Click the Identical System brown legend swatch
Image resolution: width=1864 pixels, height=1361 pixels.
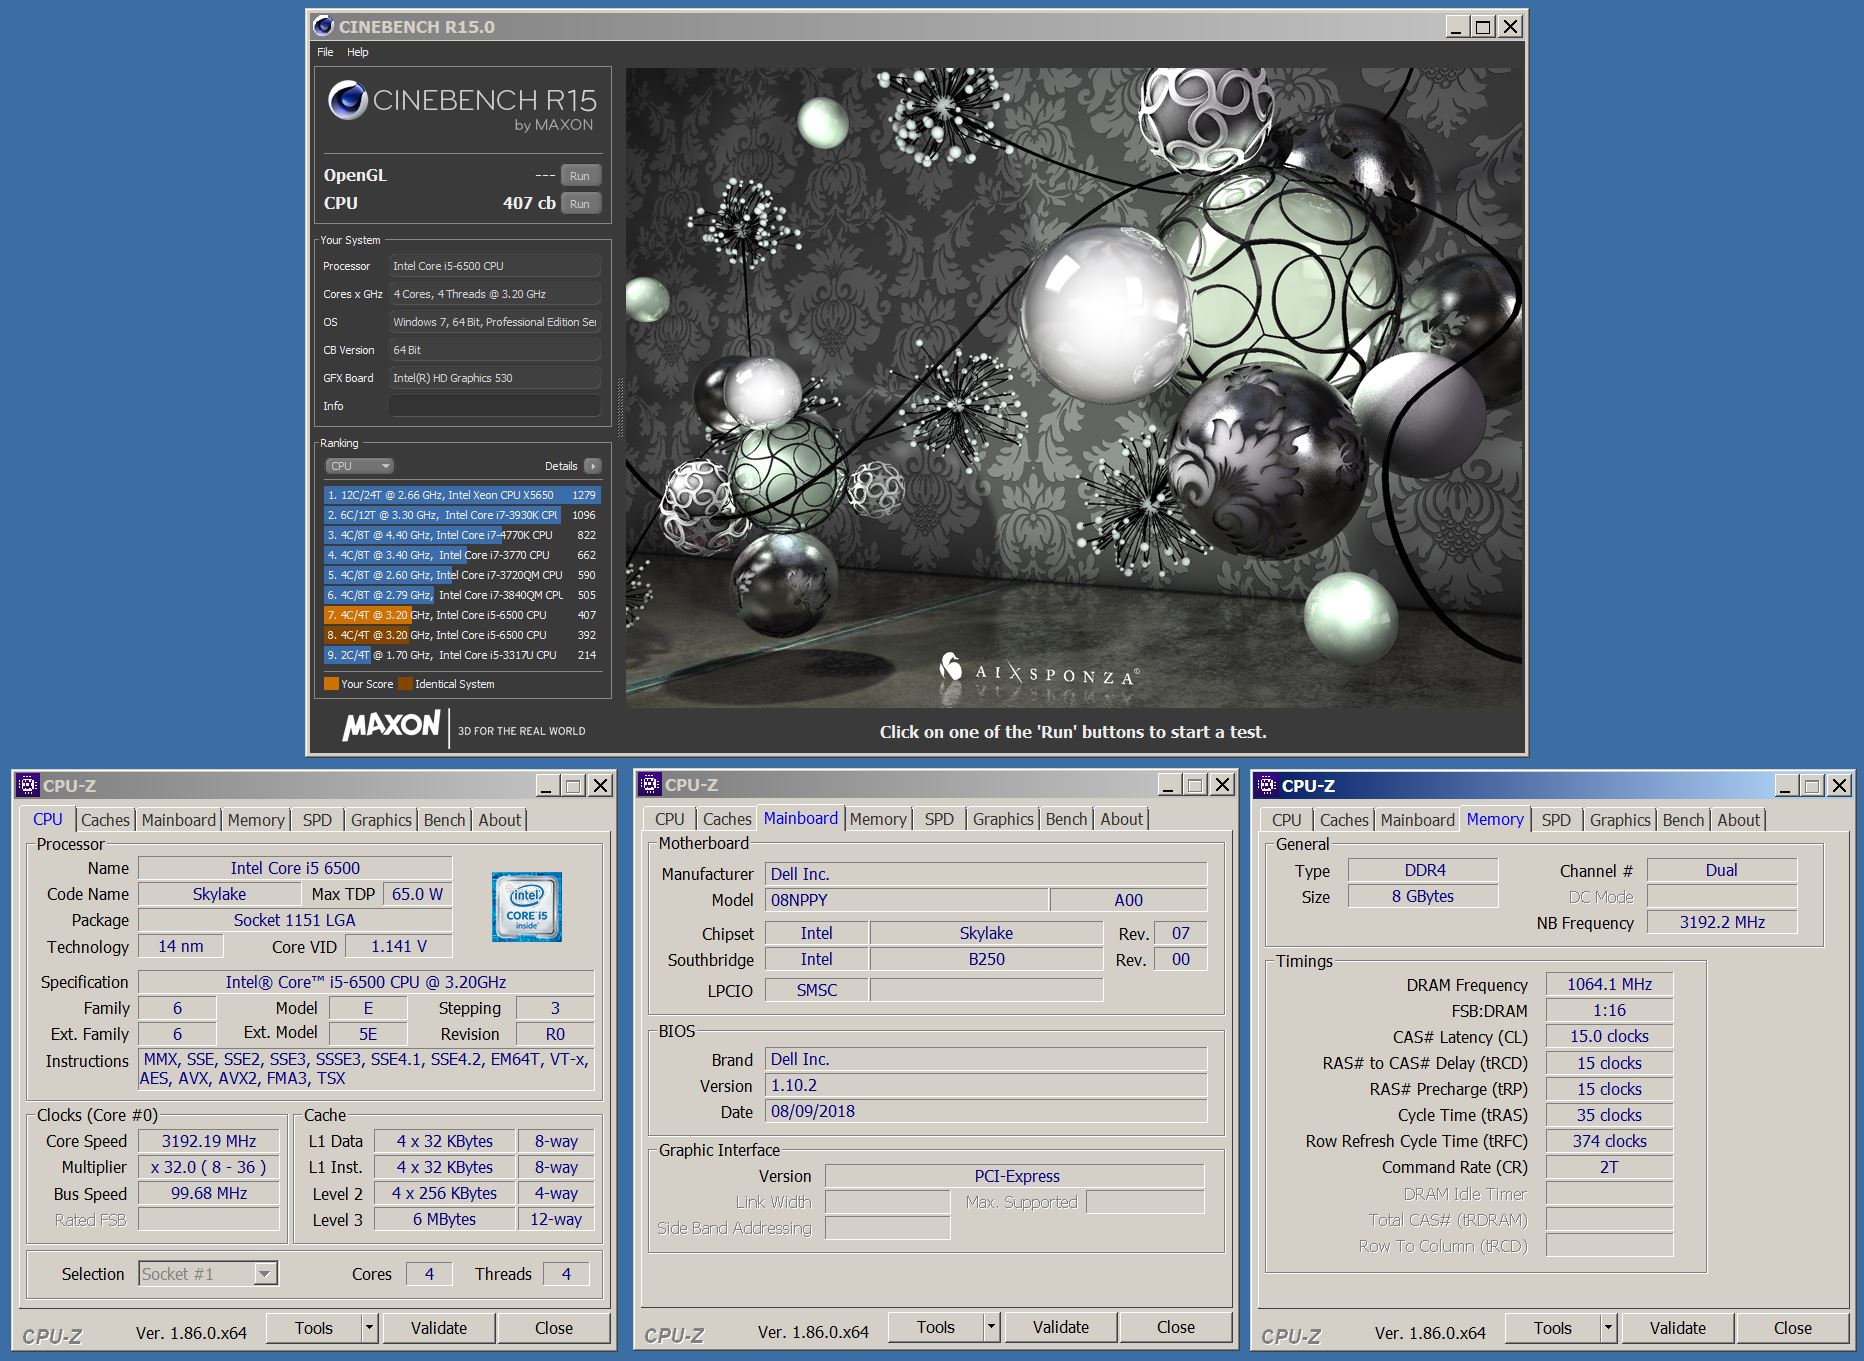coord(405,684)
